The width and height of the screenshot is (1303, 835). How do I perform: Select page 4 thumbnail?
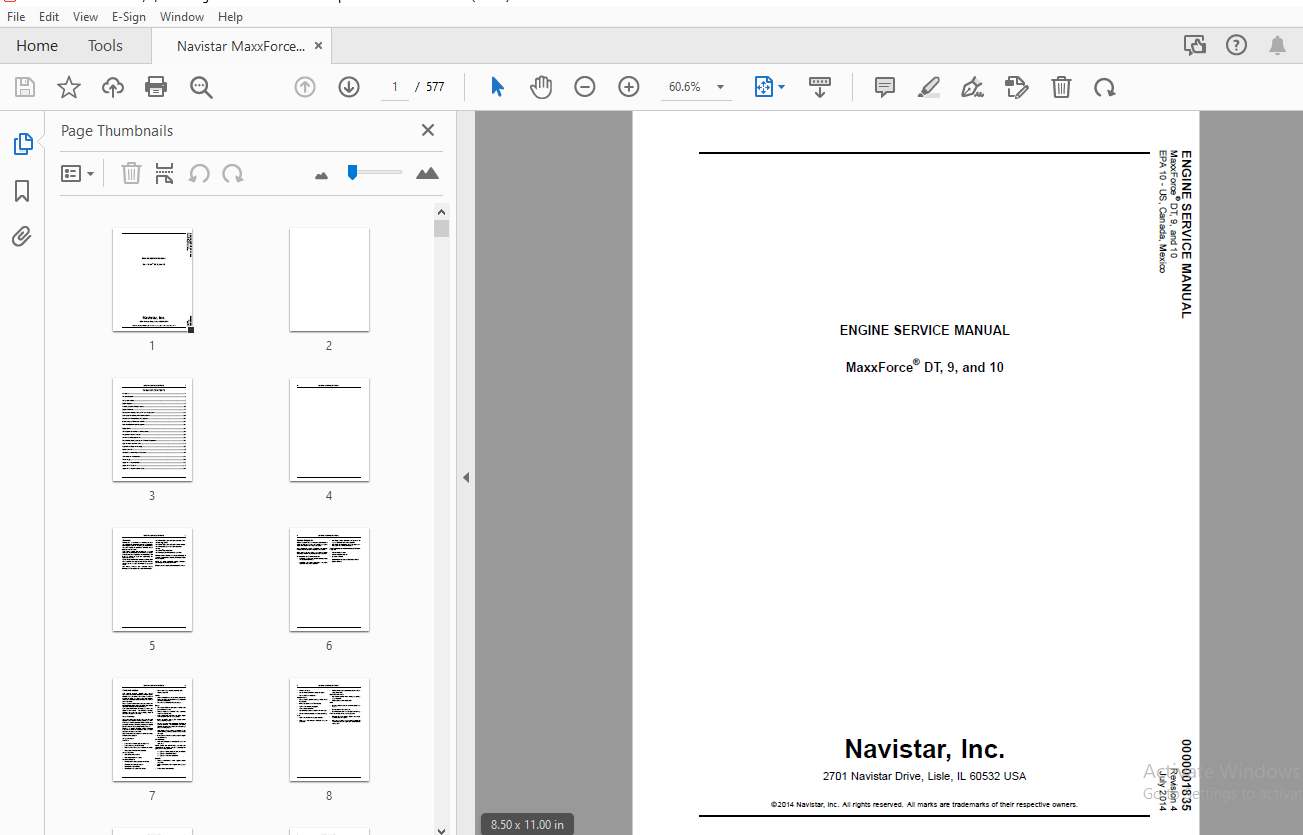pyautogui.click(x=329, y=430)
